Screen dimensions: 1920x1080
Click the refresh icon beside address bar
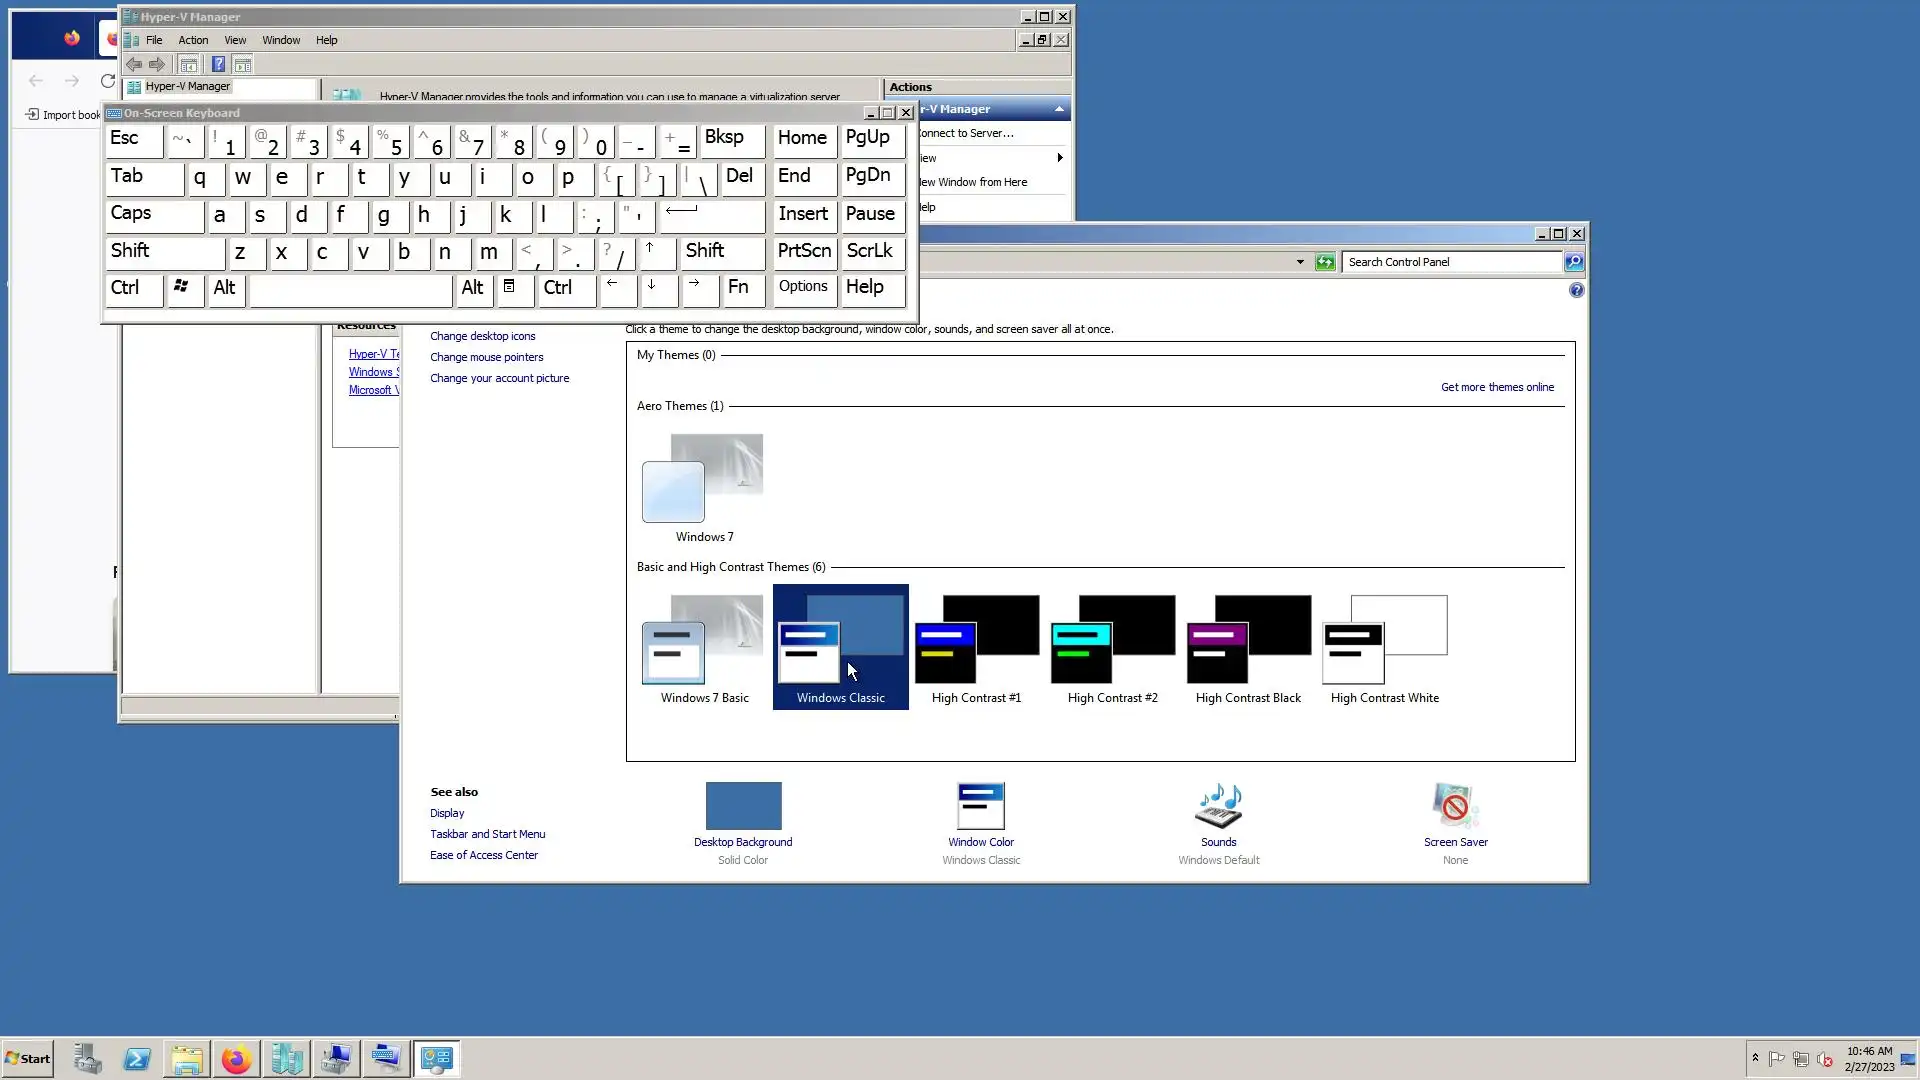tap(1325, 262)
